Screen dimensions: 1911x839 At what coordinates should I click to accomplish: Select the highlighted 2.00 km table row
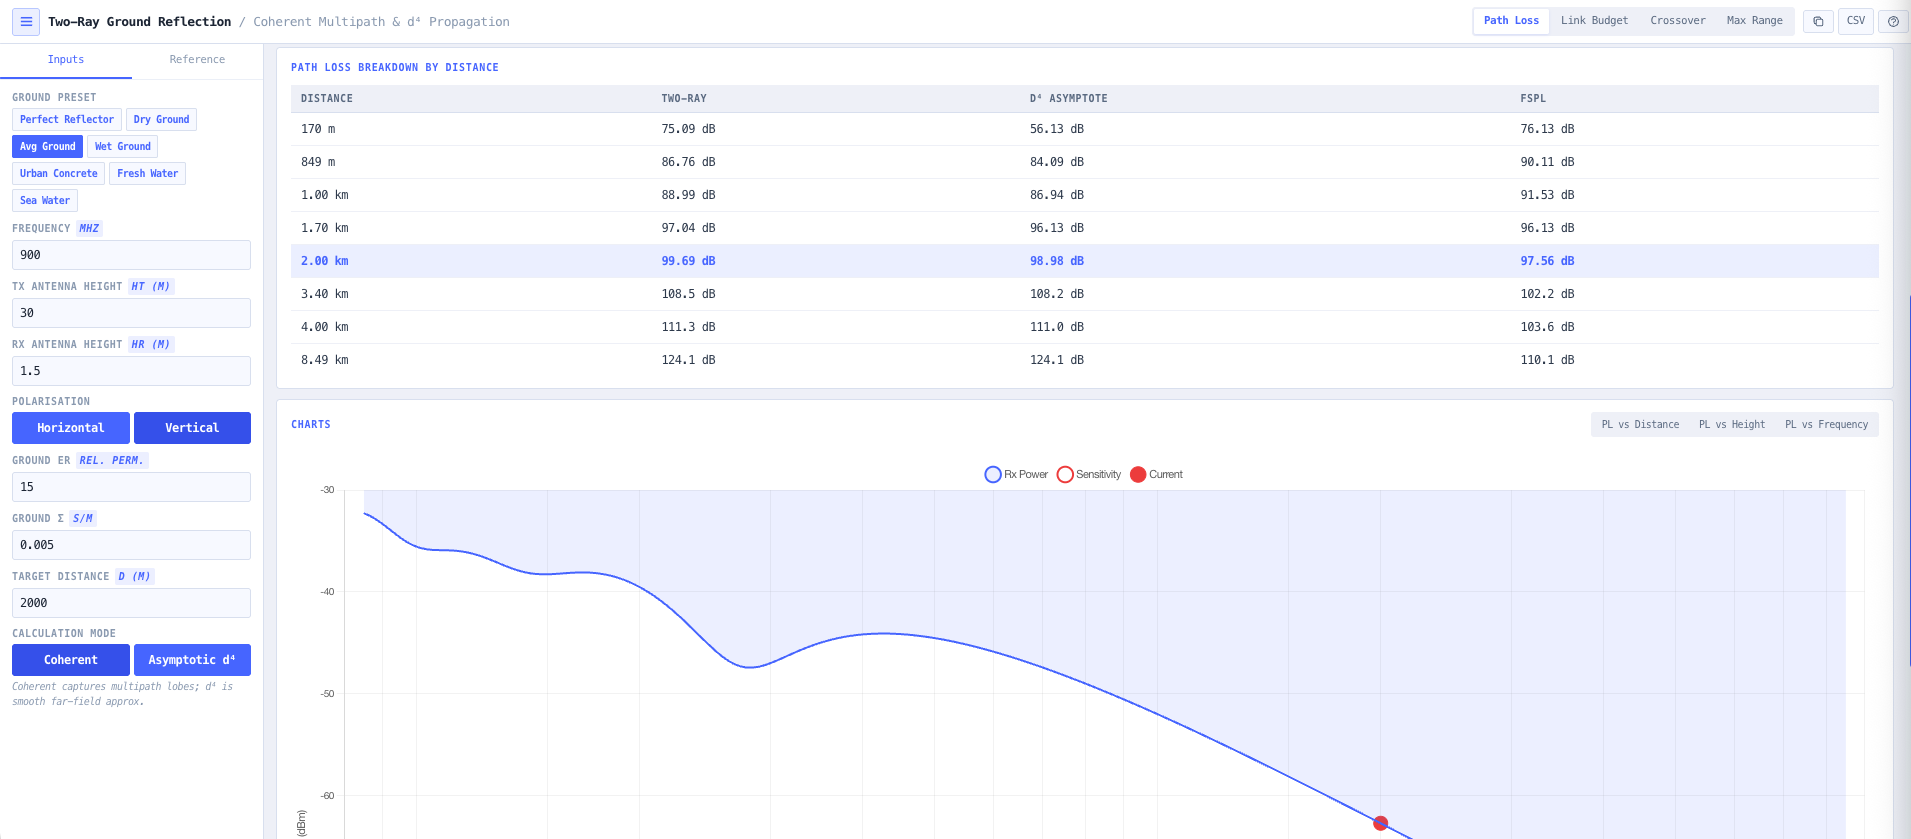coord(1084,261)
